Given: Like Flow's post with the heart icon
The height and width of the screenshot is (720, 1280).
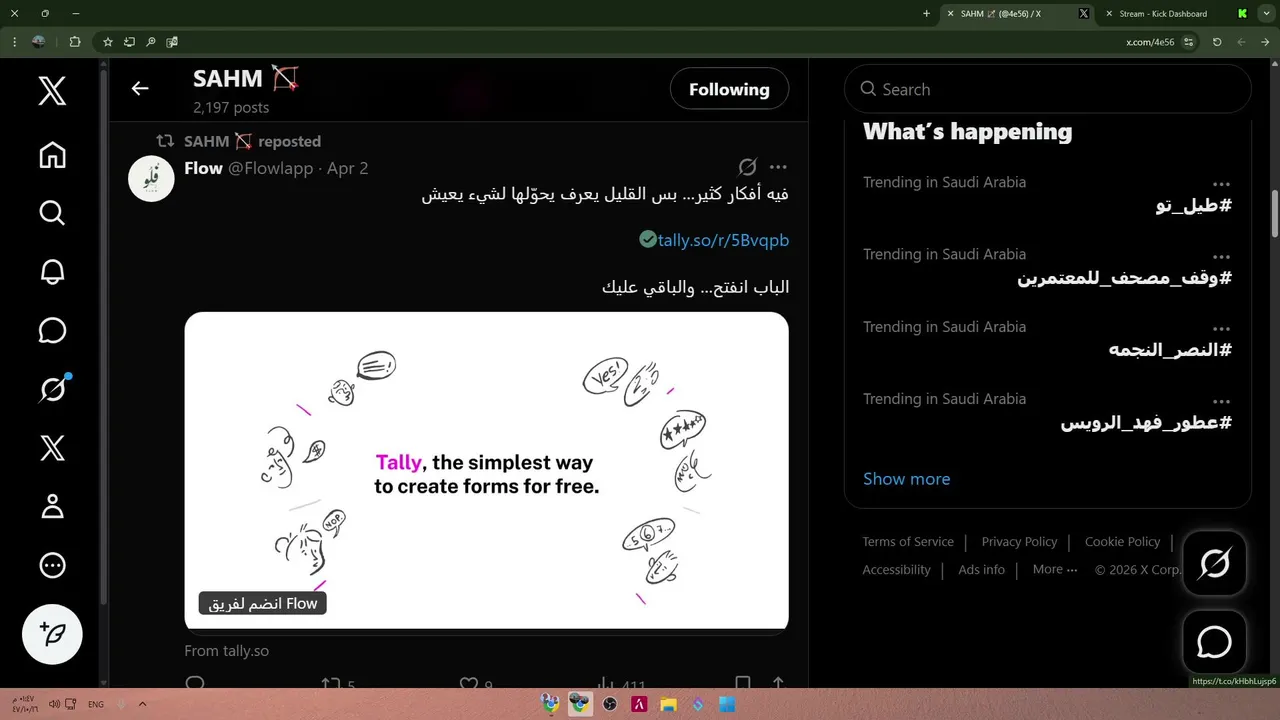Looking at the screenshot, I should [468, 684].
